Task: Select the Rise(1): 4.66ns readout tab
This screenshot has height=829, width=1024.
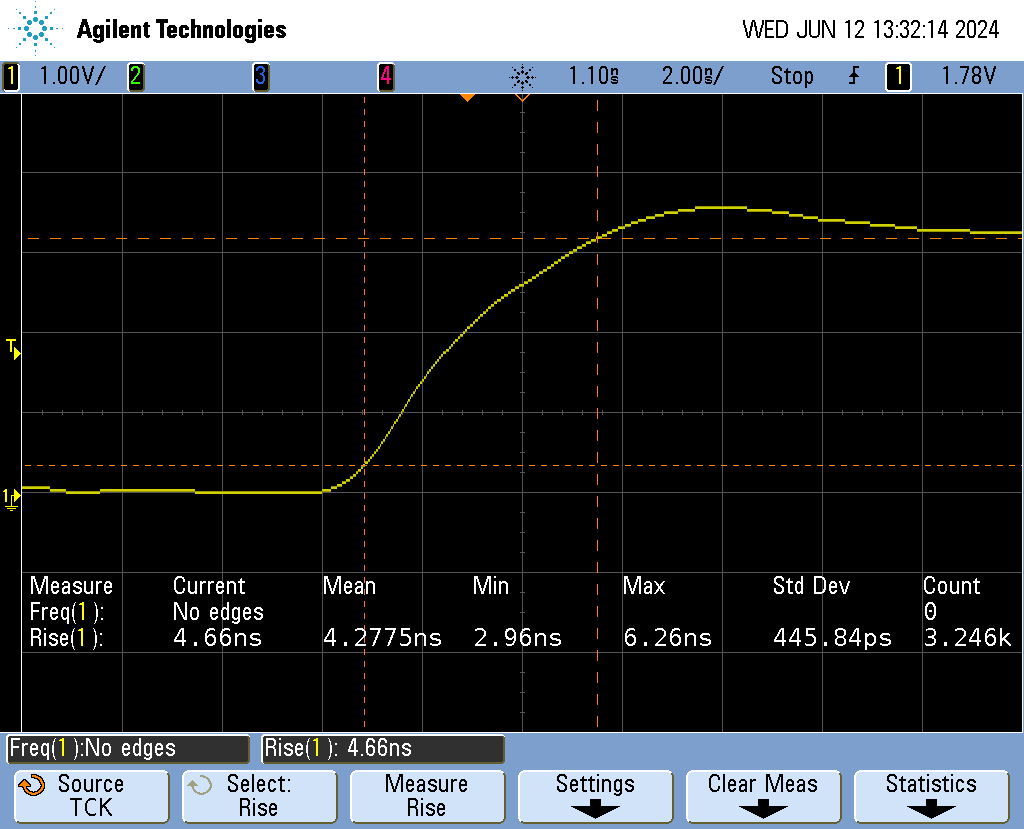Action: (x=383, y=748)
